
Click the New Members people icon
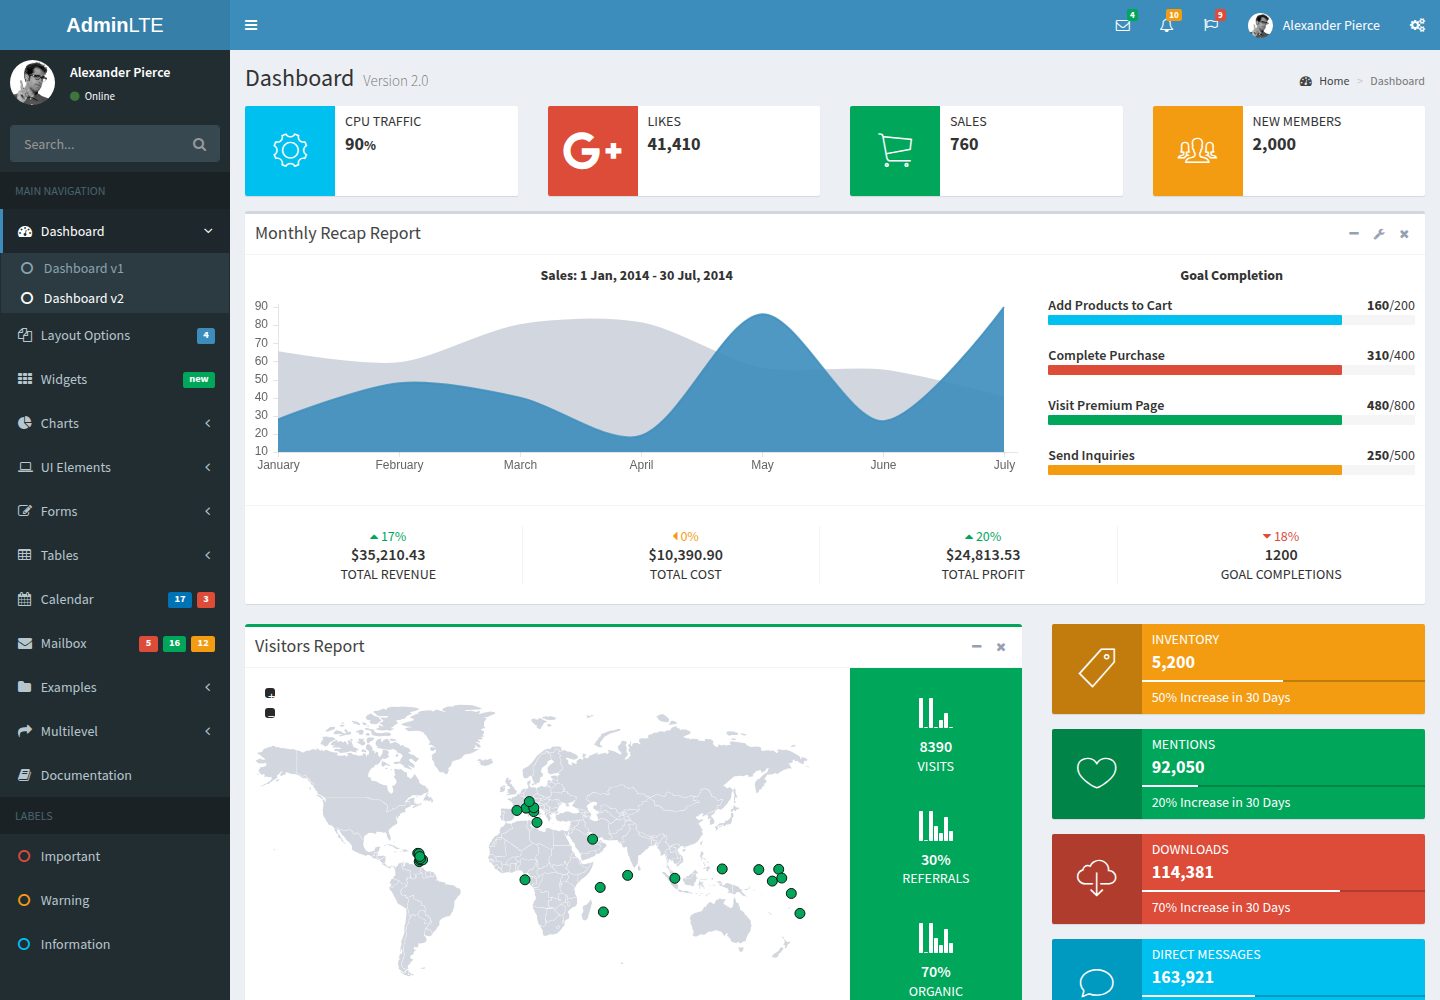coord(1197,151)
